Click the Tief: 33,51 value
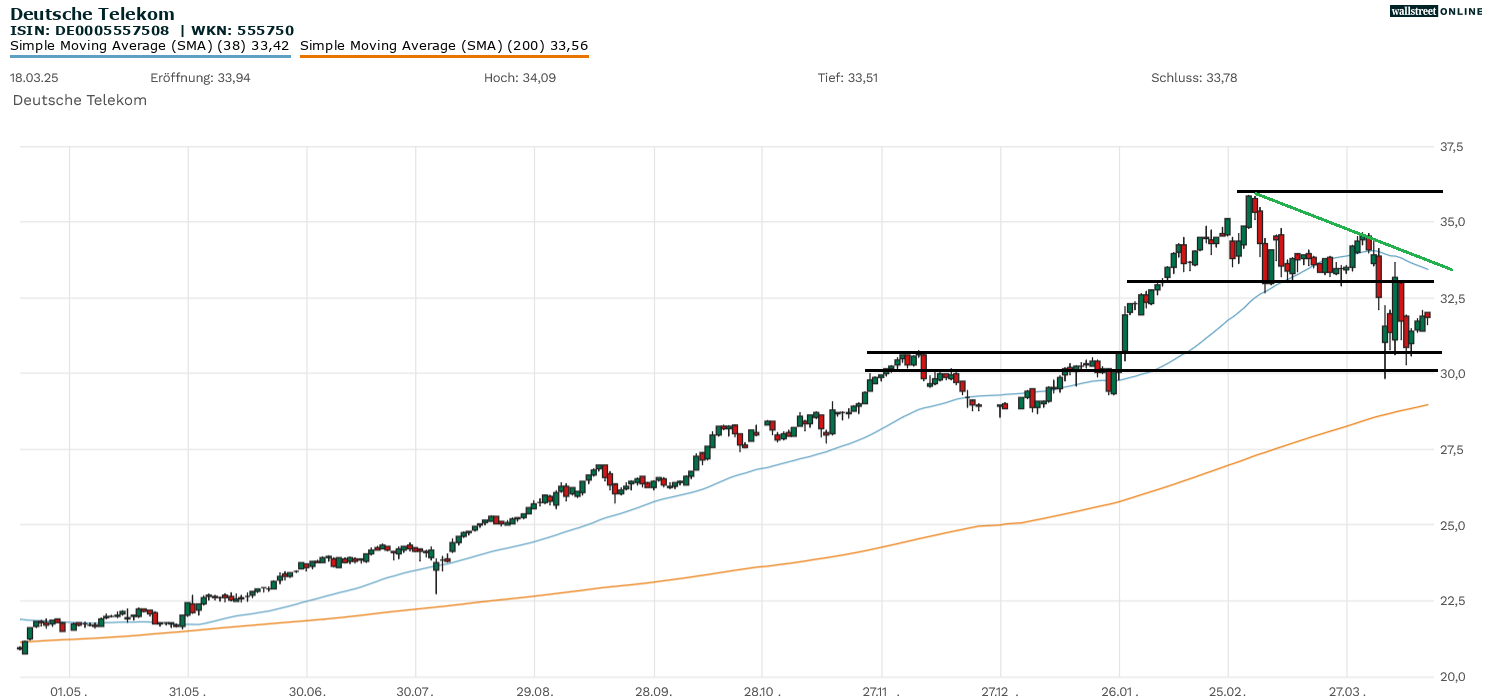 [x=848, y=77]
